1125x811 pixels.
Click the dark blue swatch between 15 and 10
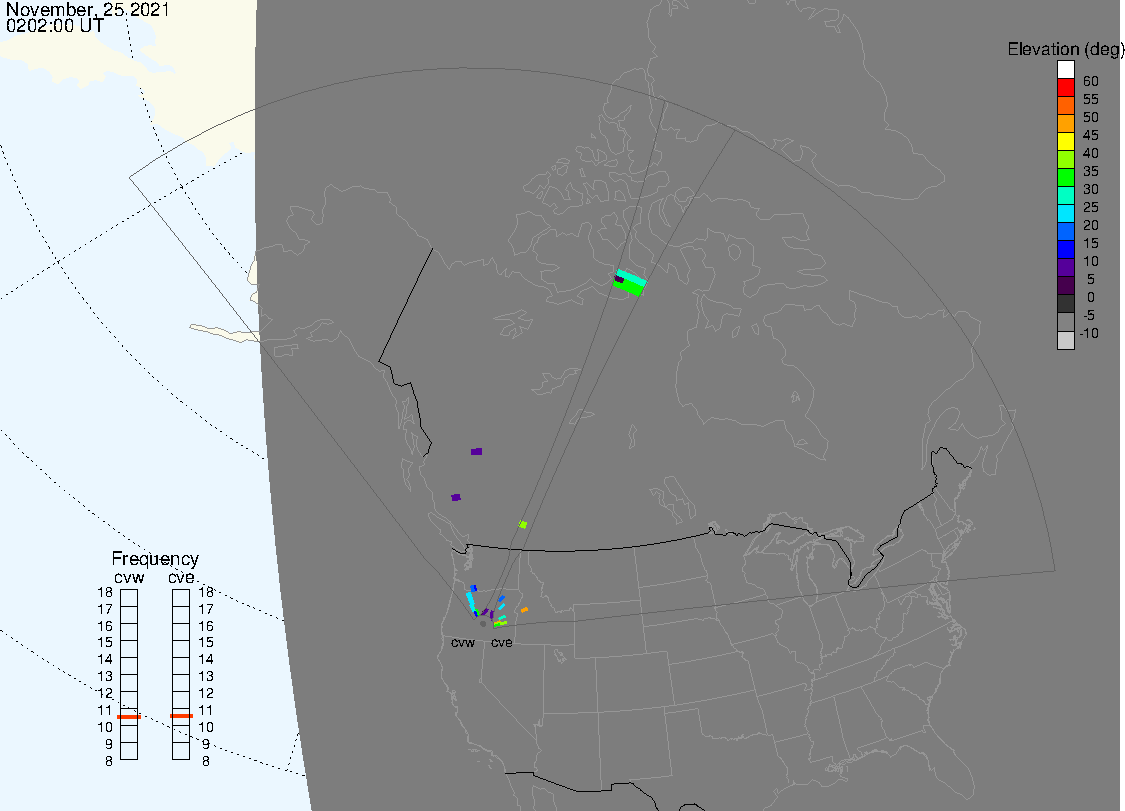(x=1065, y=250)
